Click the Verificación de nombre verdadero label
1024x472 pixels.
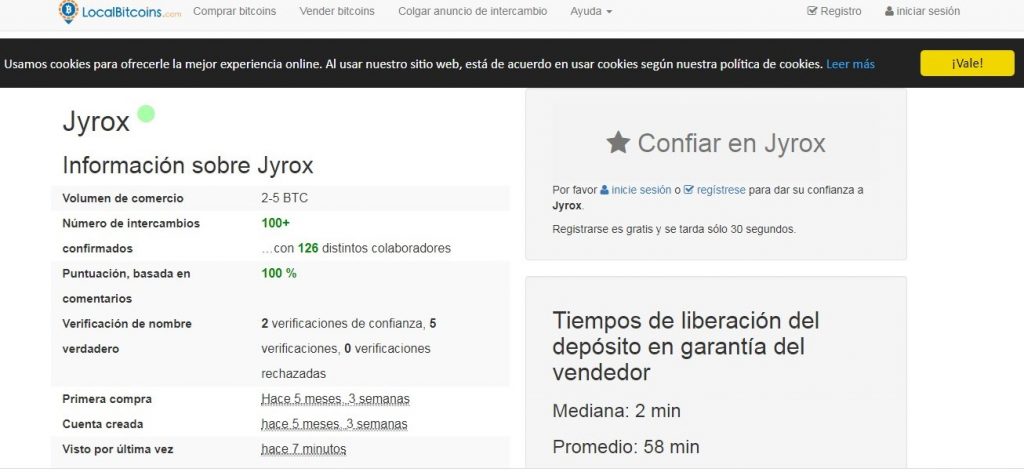point(127,336)
